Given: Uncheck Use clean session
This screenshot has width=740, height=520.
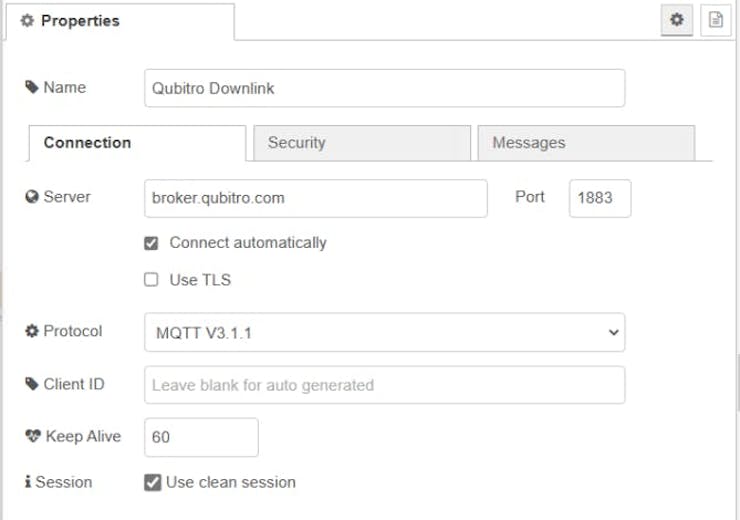Looking at the screenshot, I should [x=152, y=483].
